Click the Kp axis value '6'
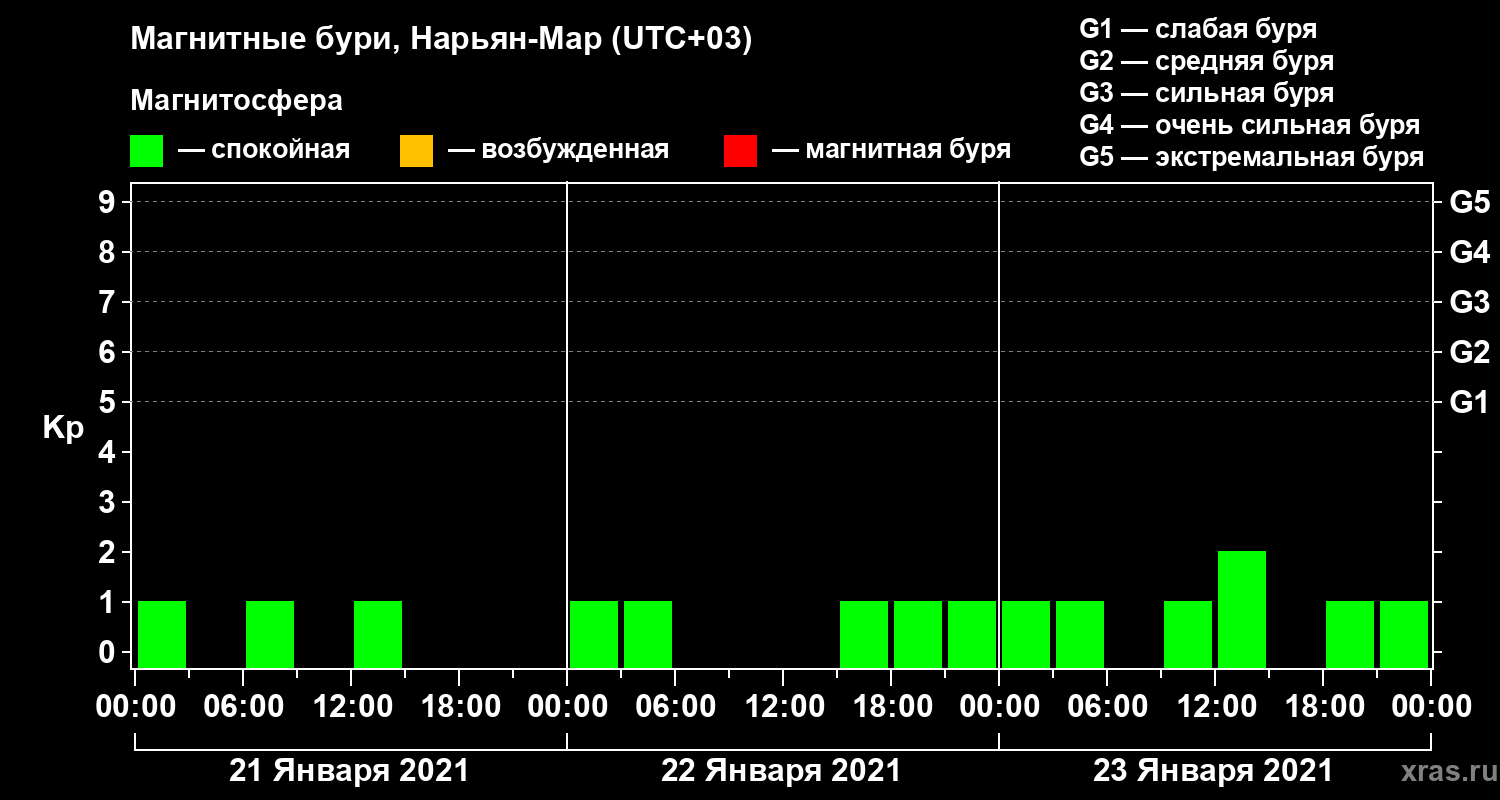 pos(109,352)
